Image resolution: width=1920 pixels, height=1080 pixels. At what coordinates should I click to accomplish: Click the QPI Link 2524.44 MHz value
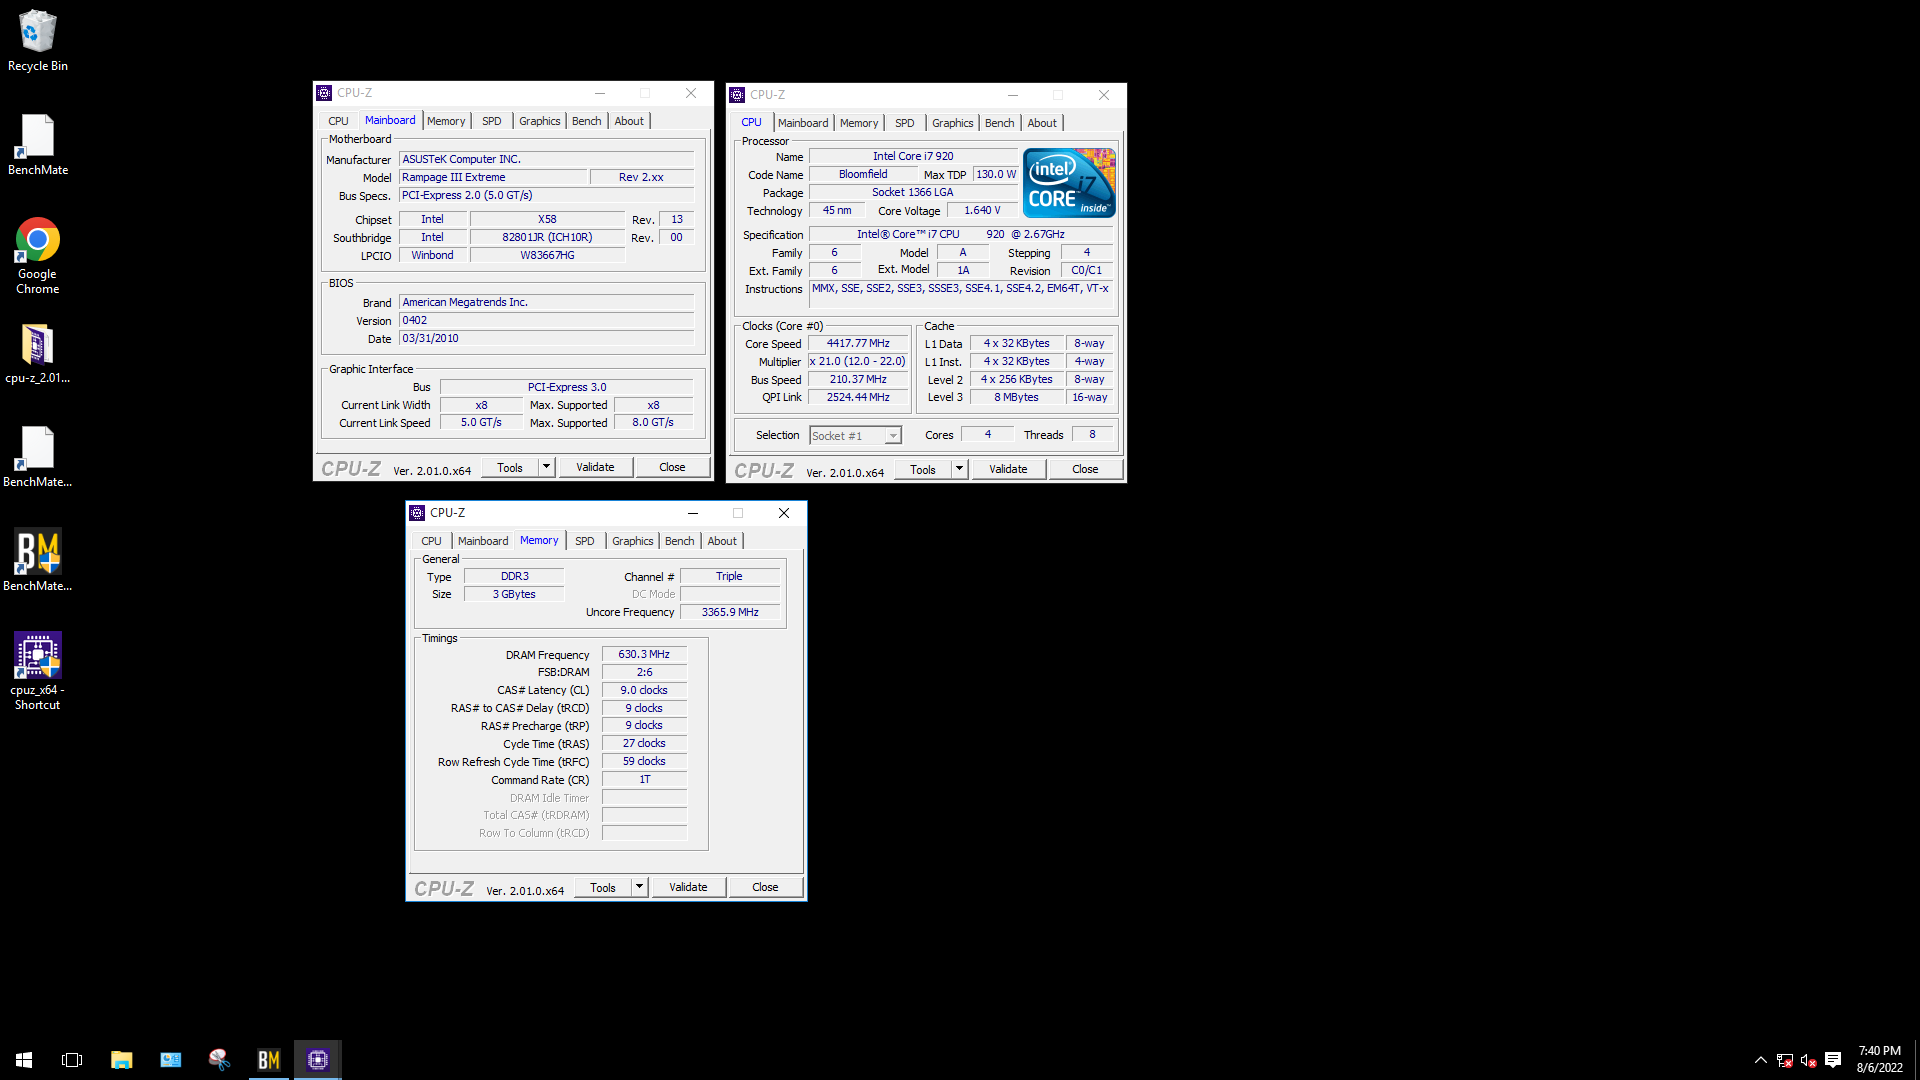(x=858, y=397)
